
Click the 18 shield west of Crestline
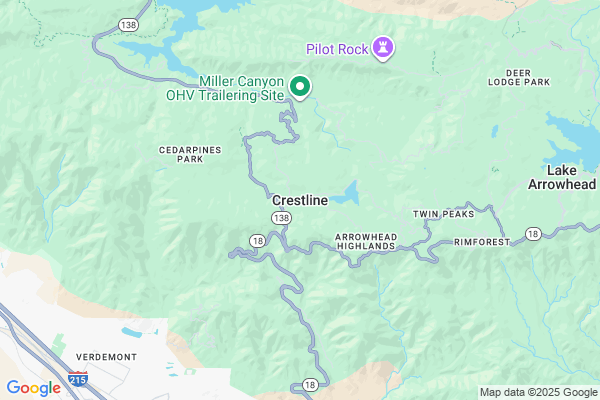(x=258, y=241)
